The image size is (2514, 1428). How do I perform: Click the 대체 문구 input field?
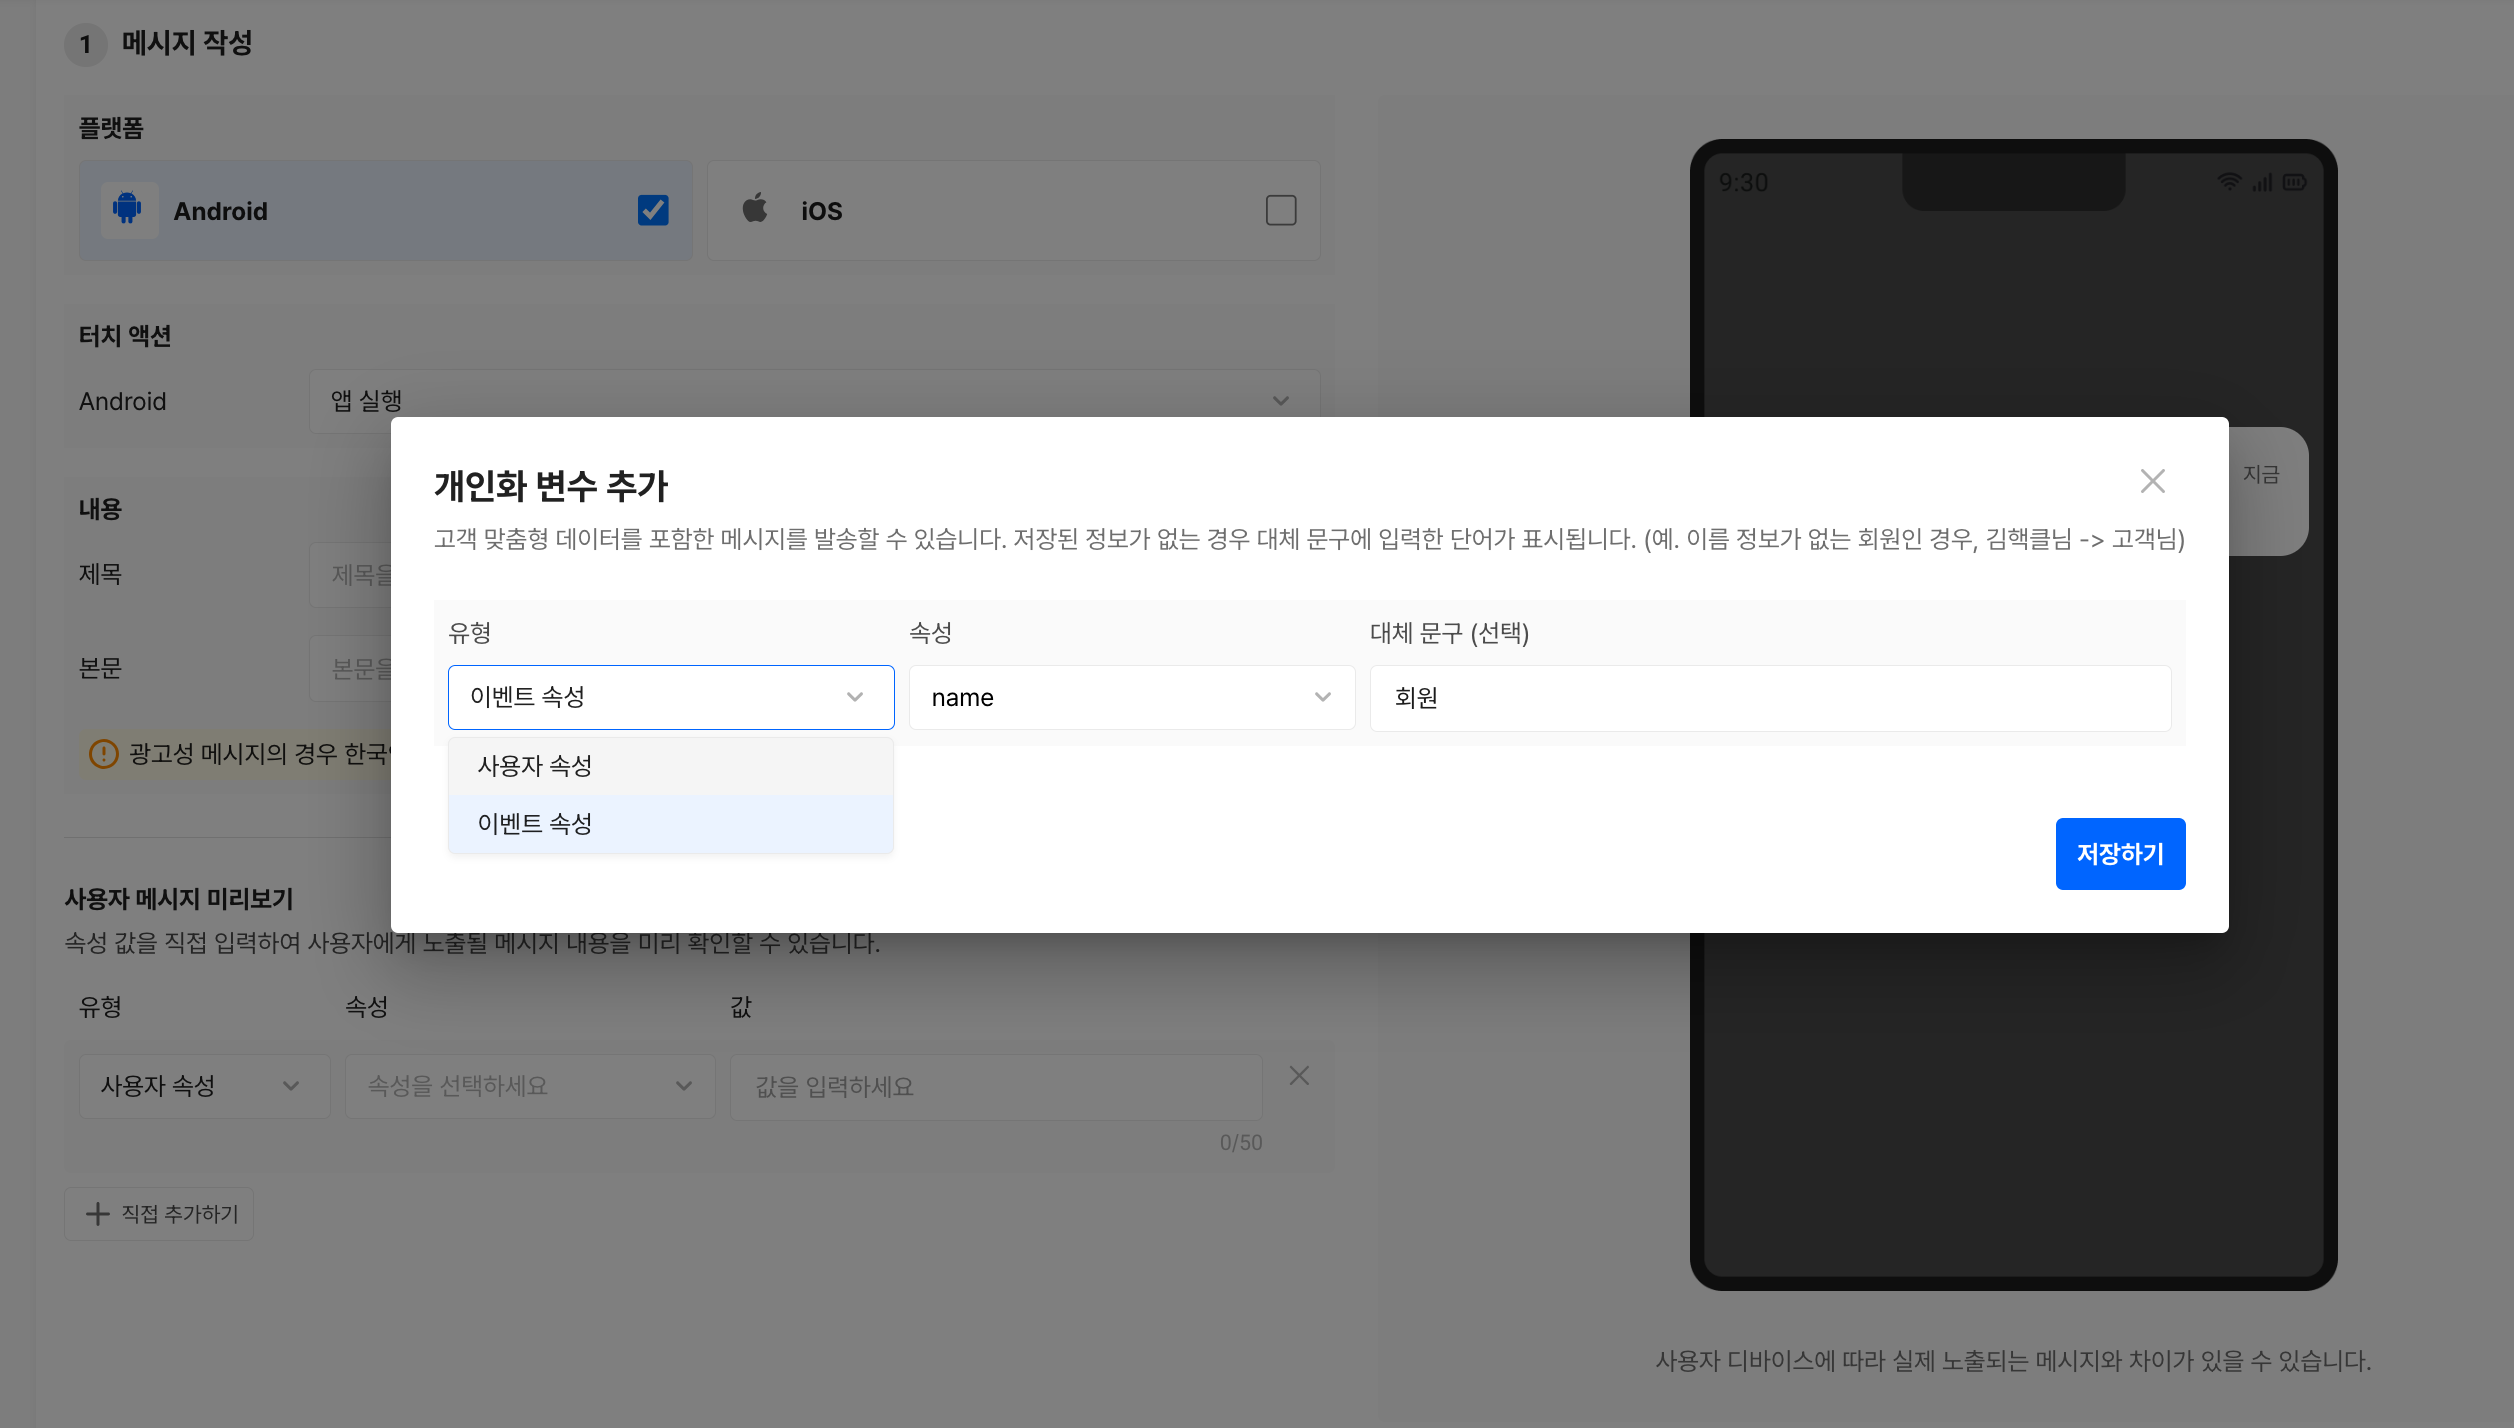pos(1770,697)
